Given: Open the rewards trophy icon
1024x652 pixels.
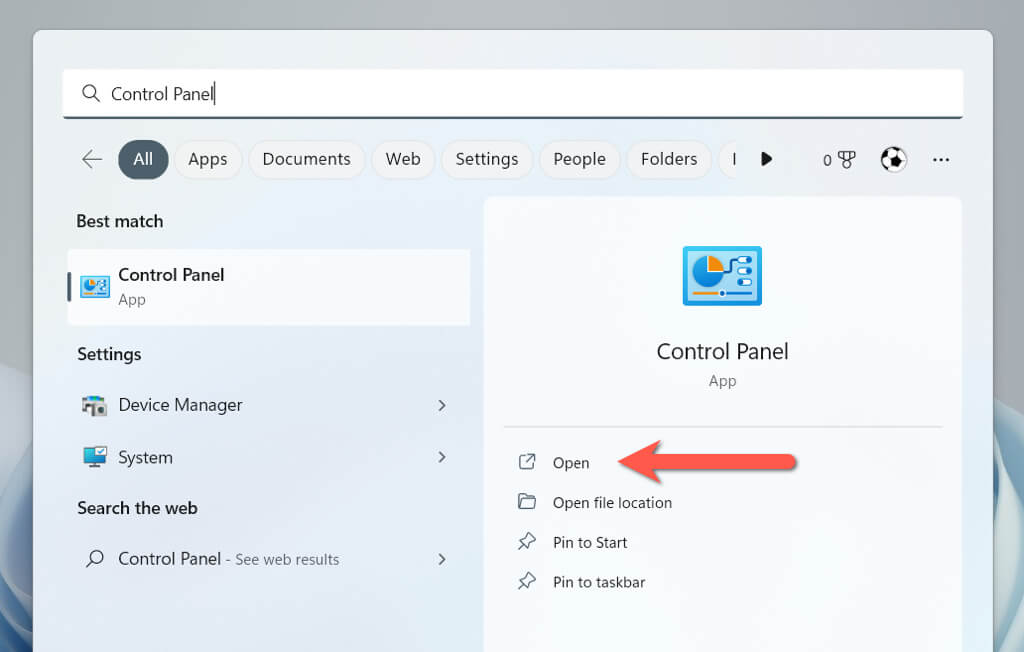Looking at the screenshot, I should [x=846, y=159].
